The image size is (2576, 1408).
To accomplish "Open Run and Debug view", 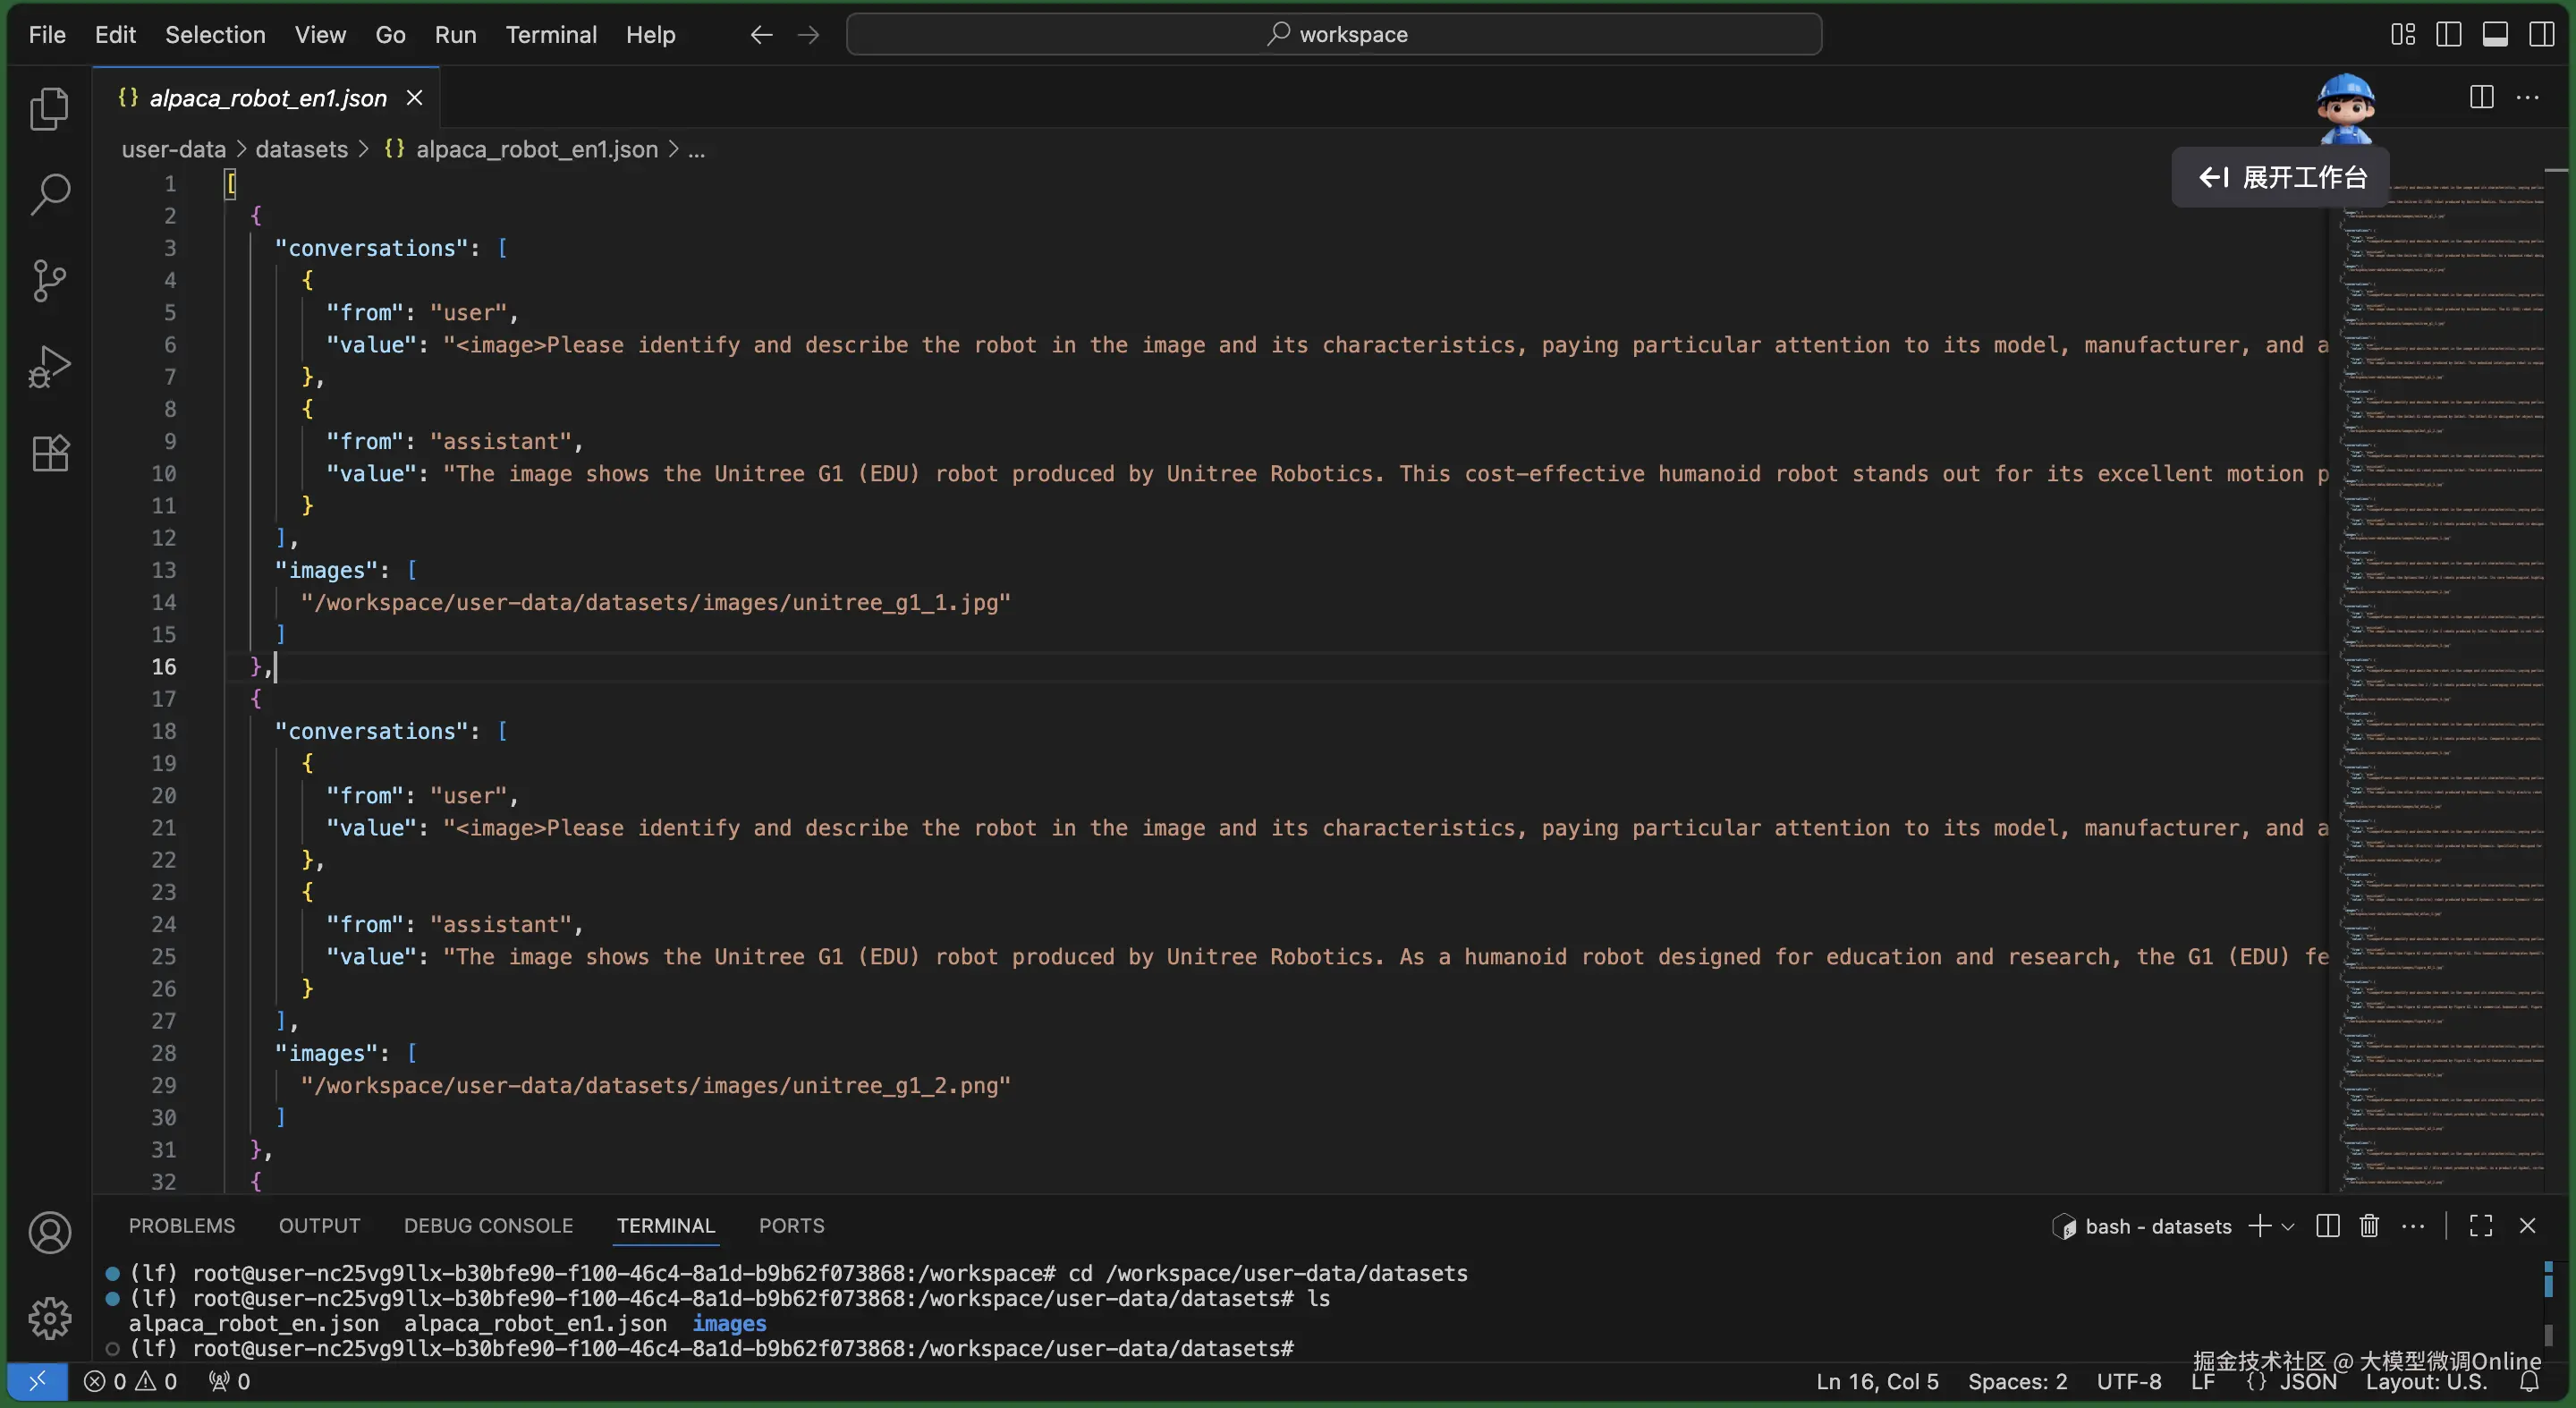I will coord(49,367).
